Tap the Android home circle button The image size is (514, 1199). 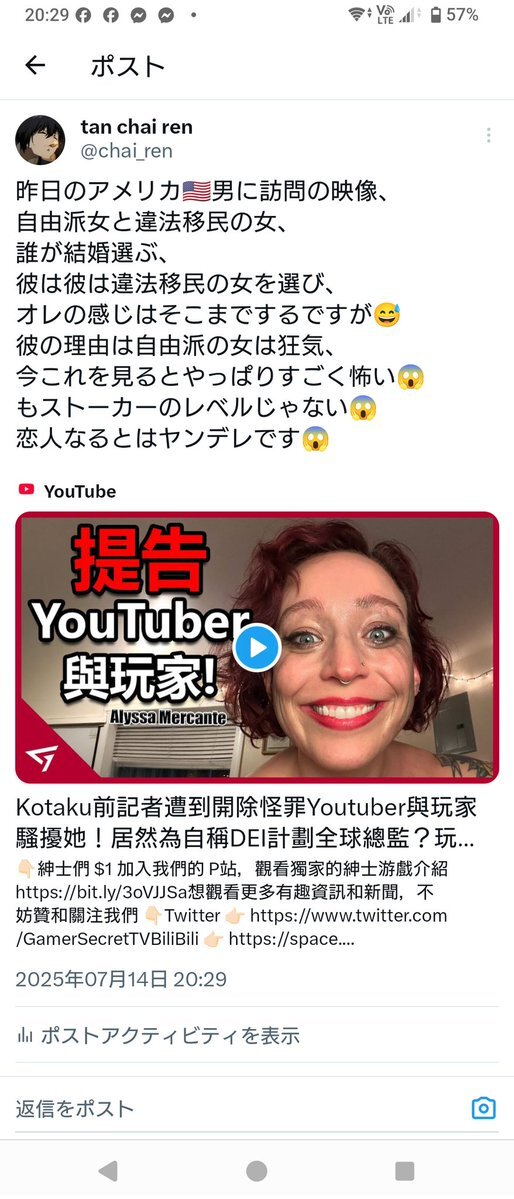coord(257,1170)
